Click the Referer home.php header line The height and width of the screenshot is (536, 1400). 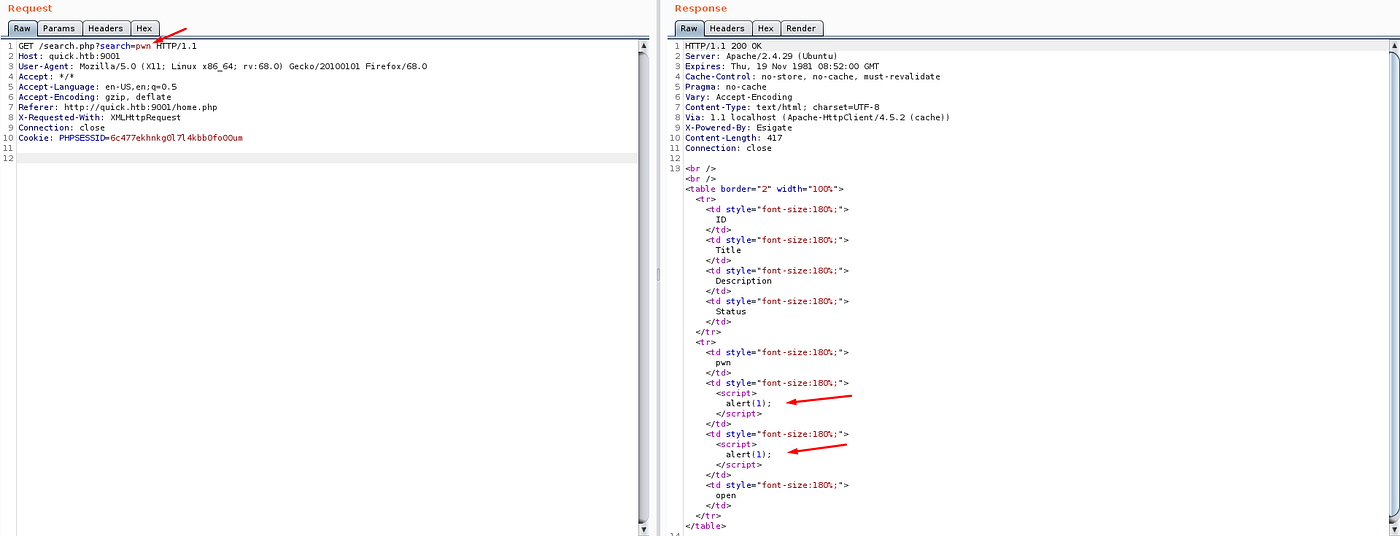coord(118,107)
